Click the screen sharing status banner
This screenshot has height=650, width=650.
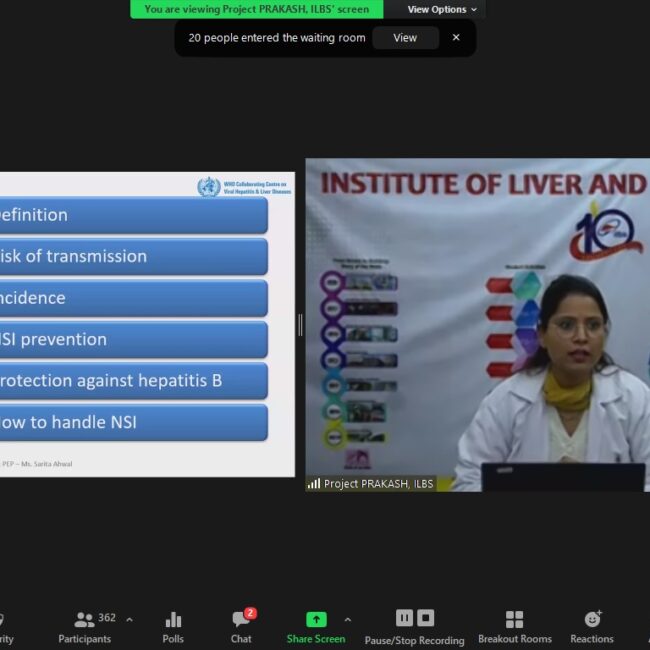coord(256,10)
